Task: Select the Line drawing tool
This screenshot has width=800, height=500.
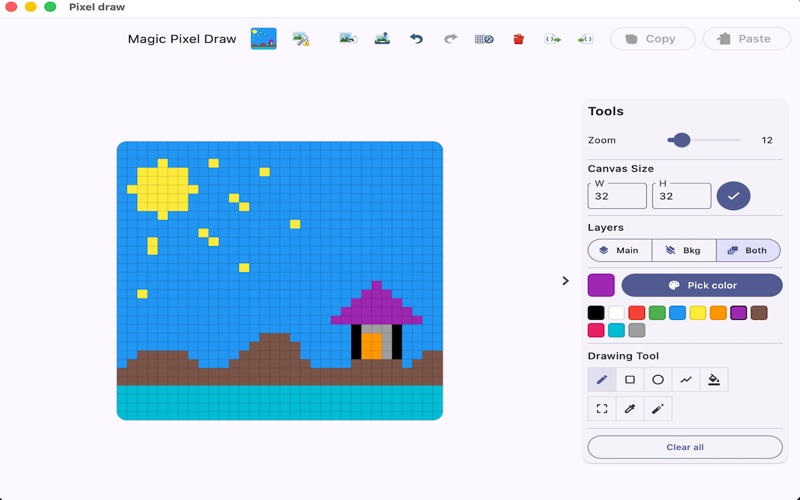Action: [x=686, y=380]
